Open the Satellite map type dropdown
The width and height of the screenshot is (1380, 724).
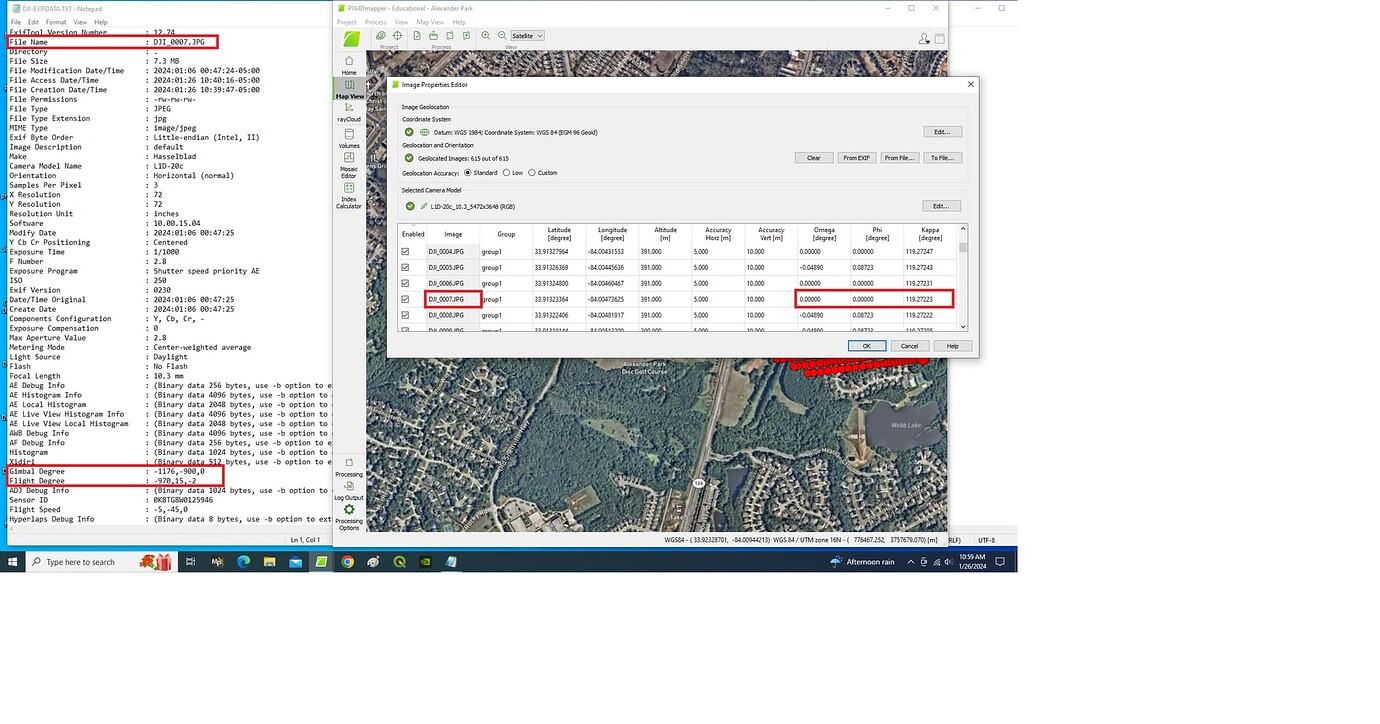click(527, 36)
